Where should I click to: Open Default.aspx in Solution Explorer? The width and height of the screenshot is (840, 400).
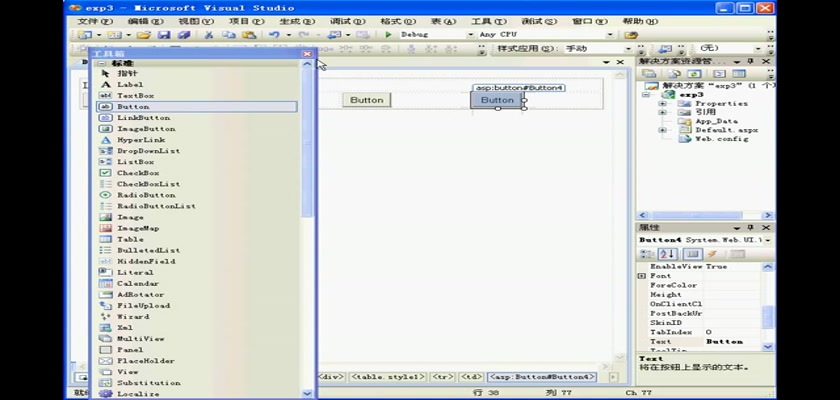[726, 130]
